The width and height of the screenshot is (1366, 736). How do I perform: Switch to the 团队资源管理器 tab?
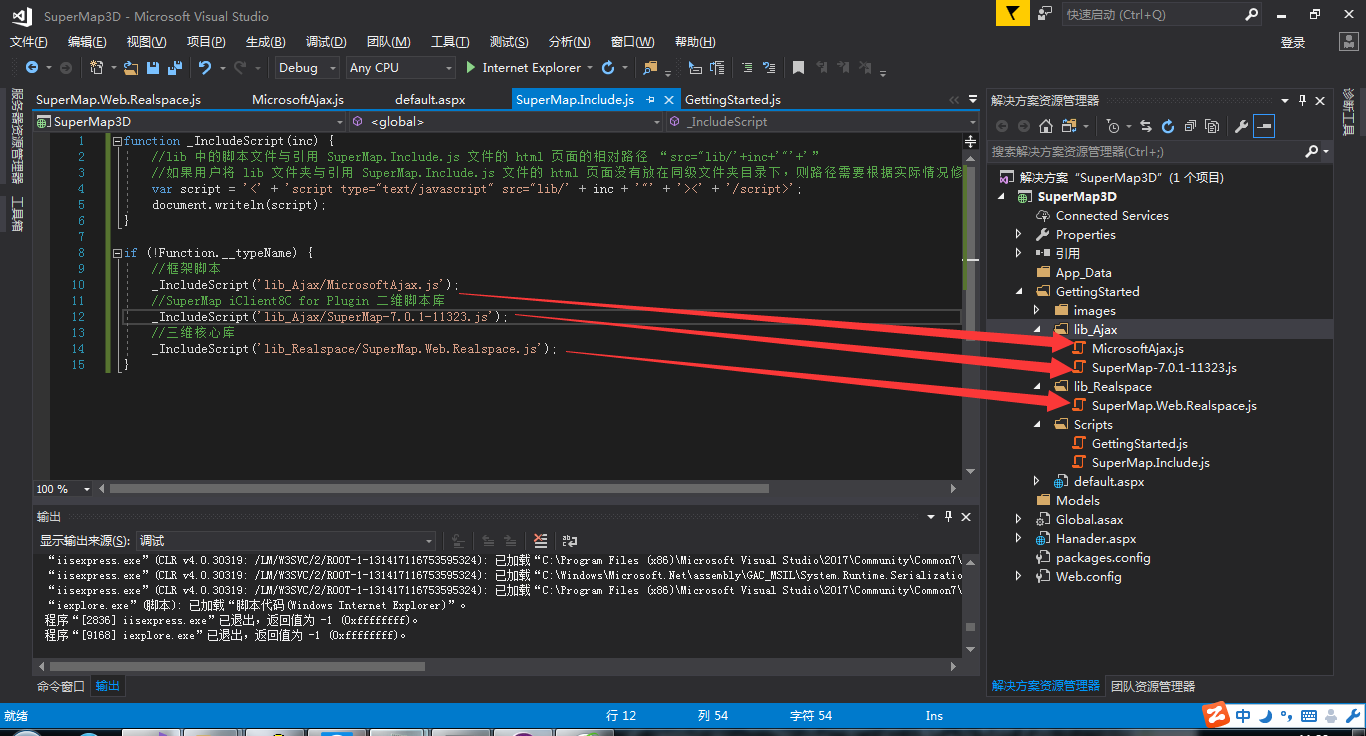(x=1153, y=686)
